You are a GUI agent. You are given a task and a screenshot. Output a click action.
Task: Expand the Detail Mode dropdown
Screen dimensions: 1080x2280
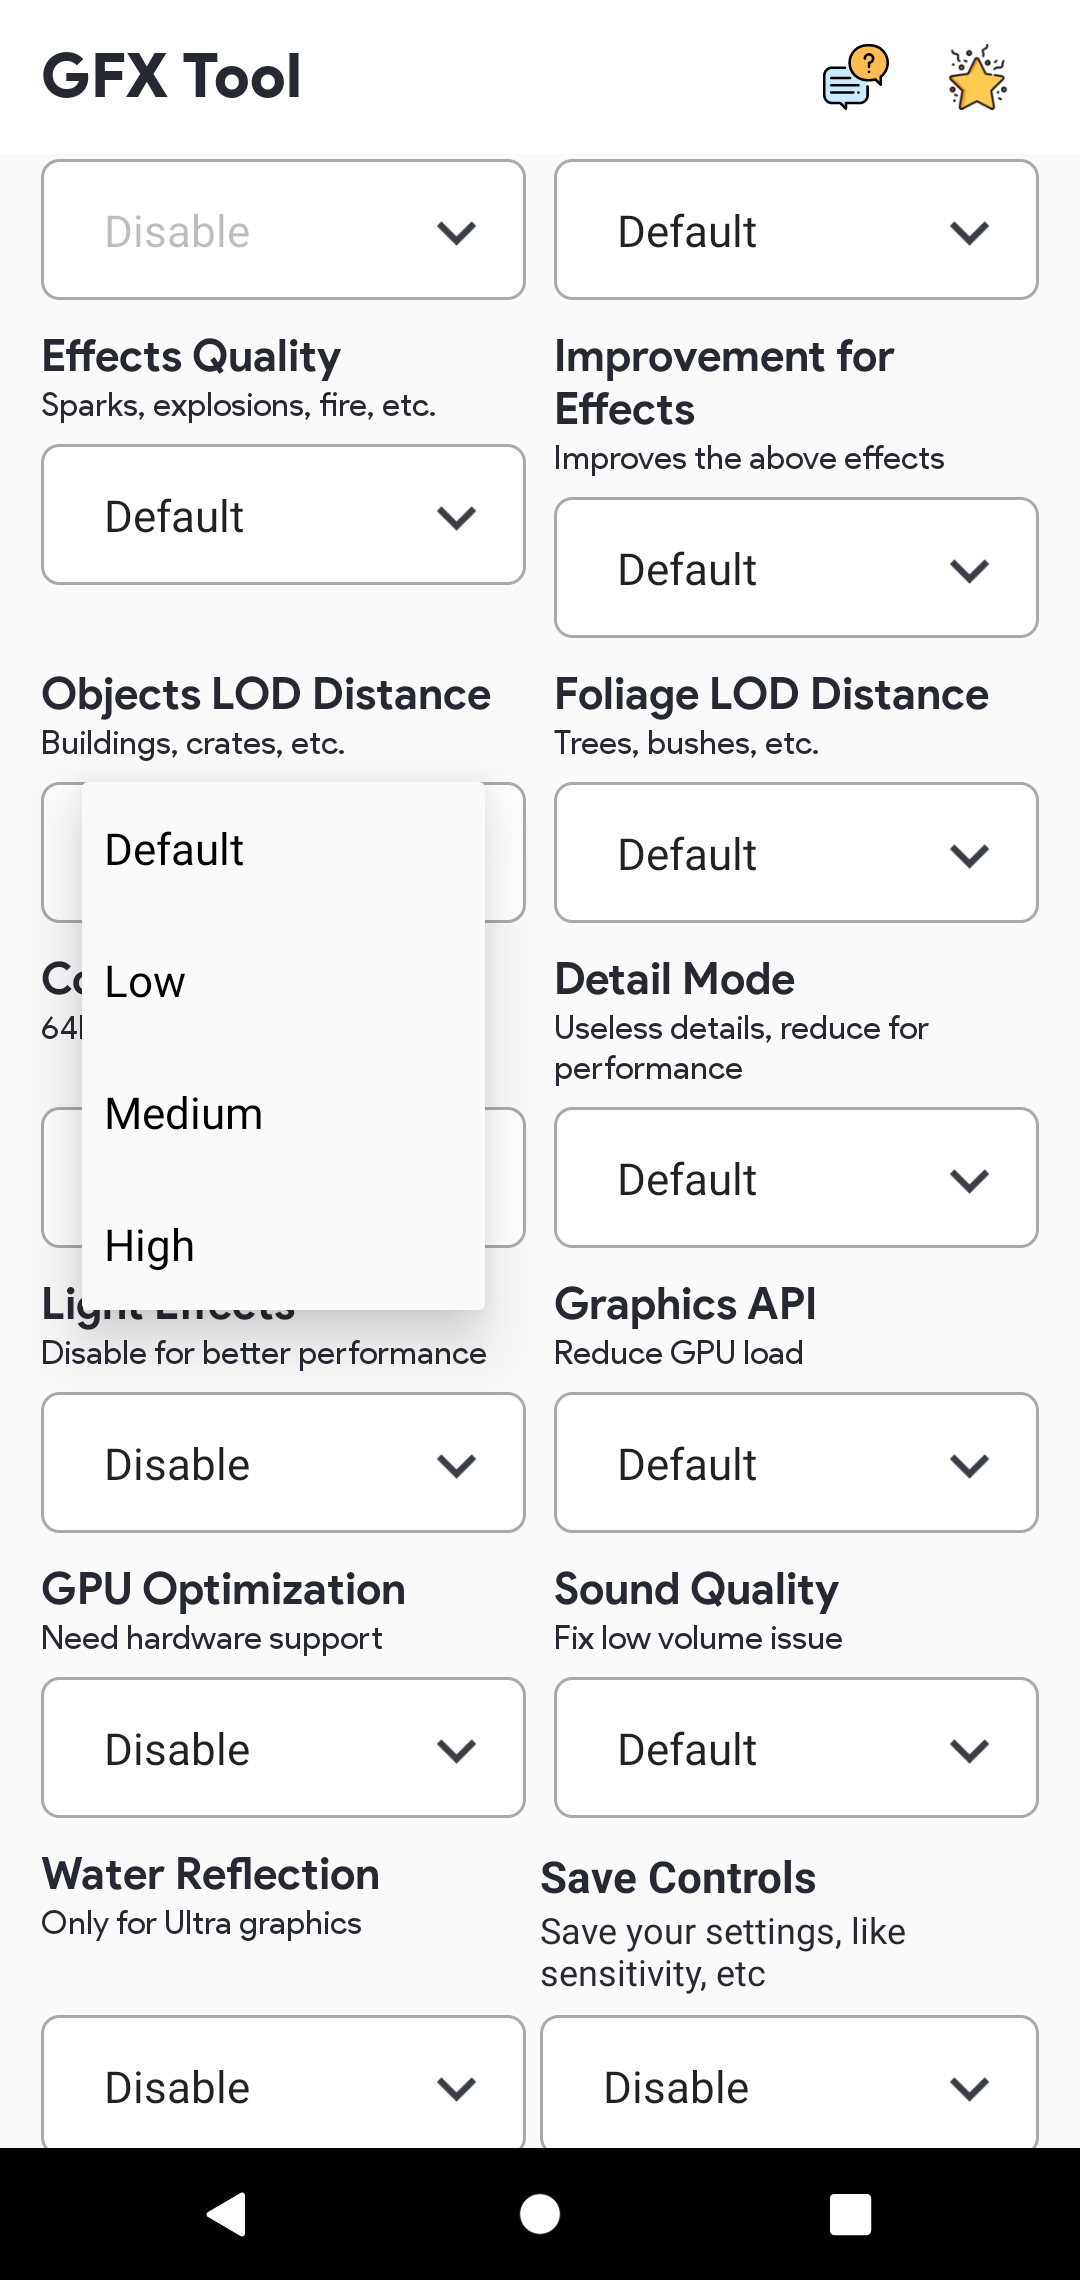796,1178
